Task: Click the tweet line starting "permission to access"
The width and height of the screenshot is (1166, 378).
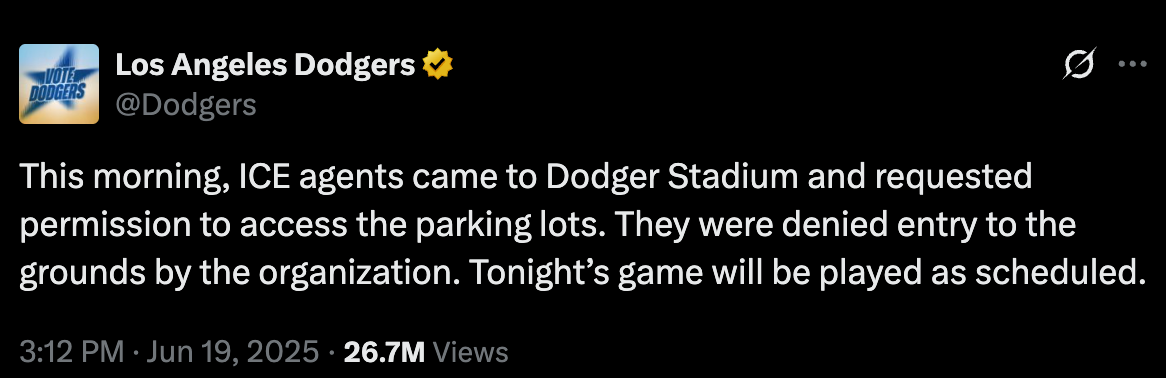Action: tap(548, 225)
